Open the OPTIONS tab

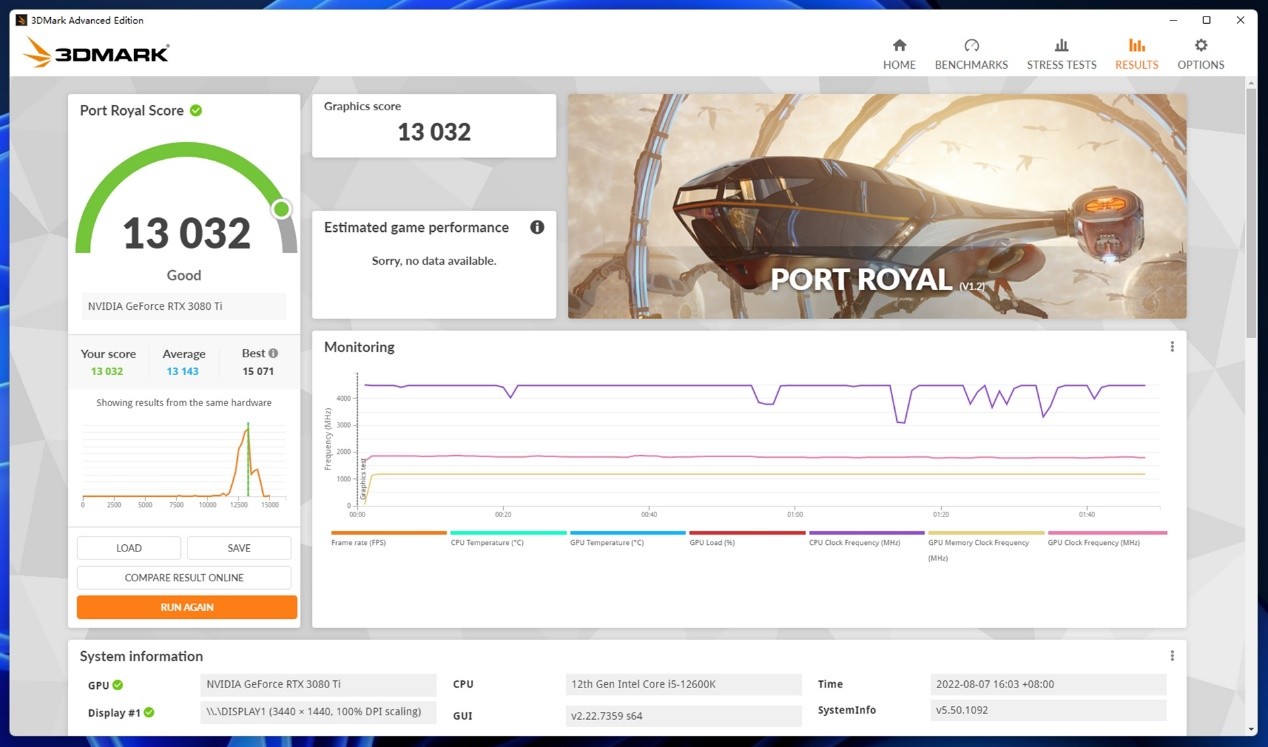(1200, 54)
